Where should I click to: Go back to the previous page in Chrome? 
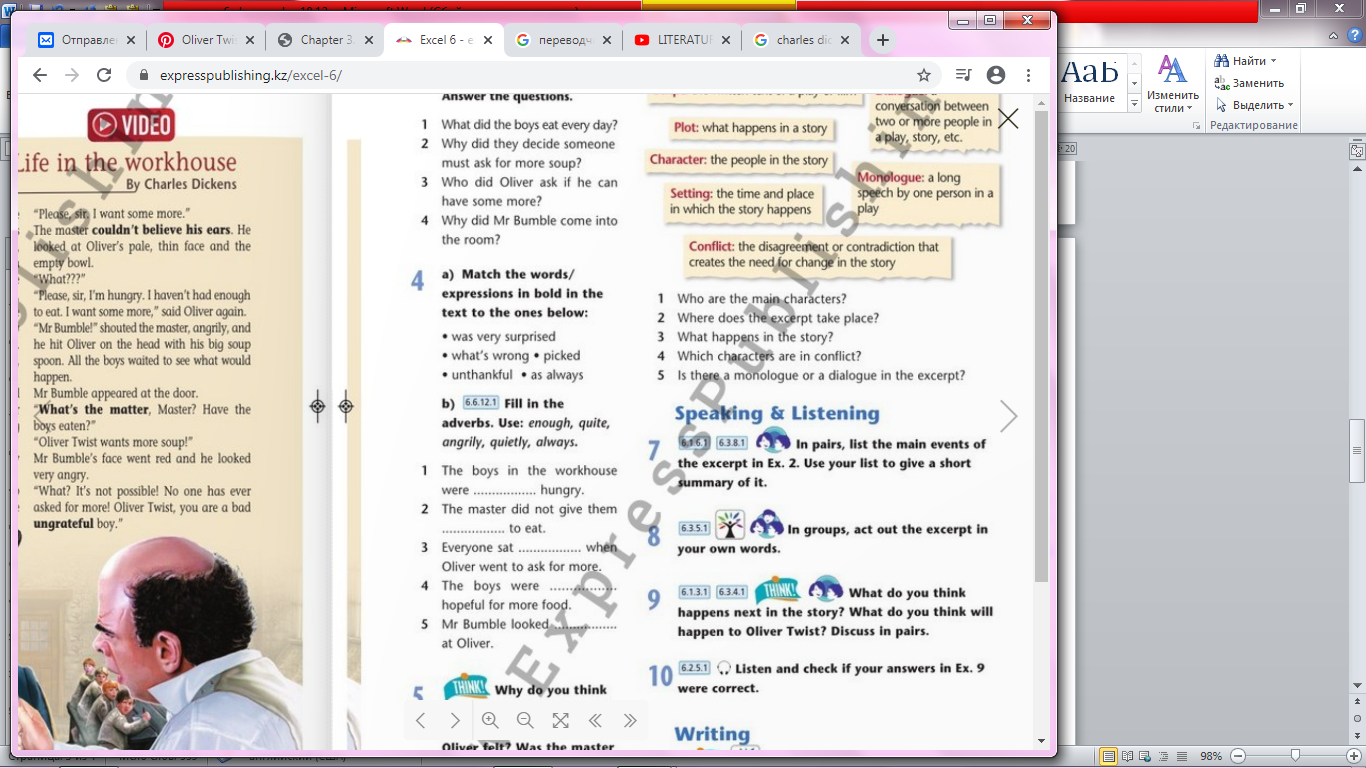coord(40,75)
